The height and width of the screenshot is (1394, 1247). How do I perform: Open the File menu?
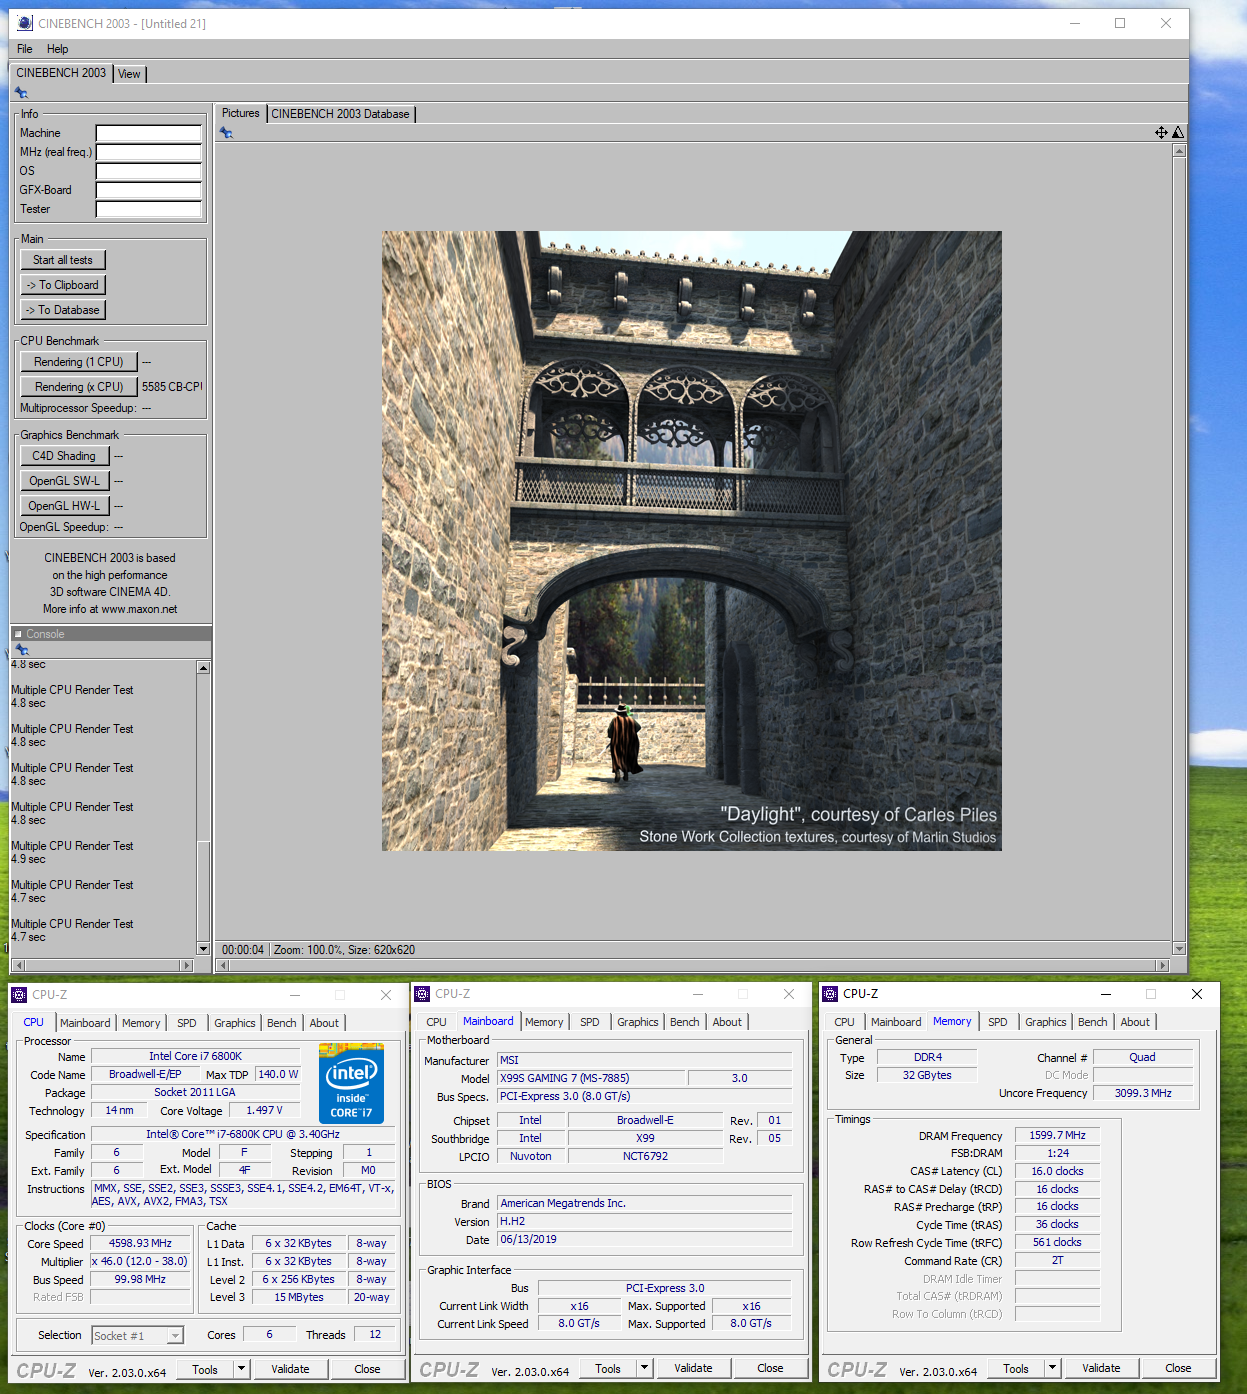click(25, 49)
